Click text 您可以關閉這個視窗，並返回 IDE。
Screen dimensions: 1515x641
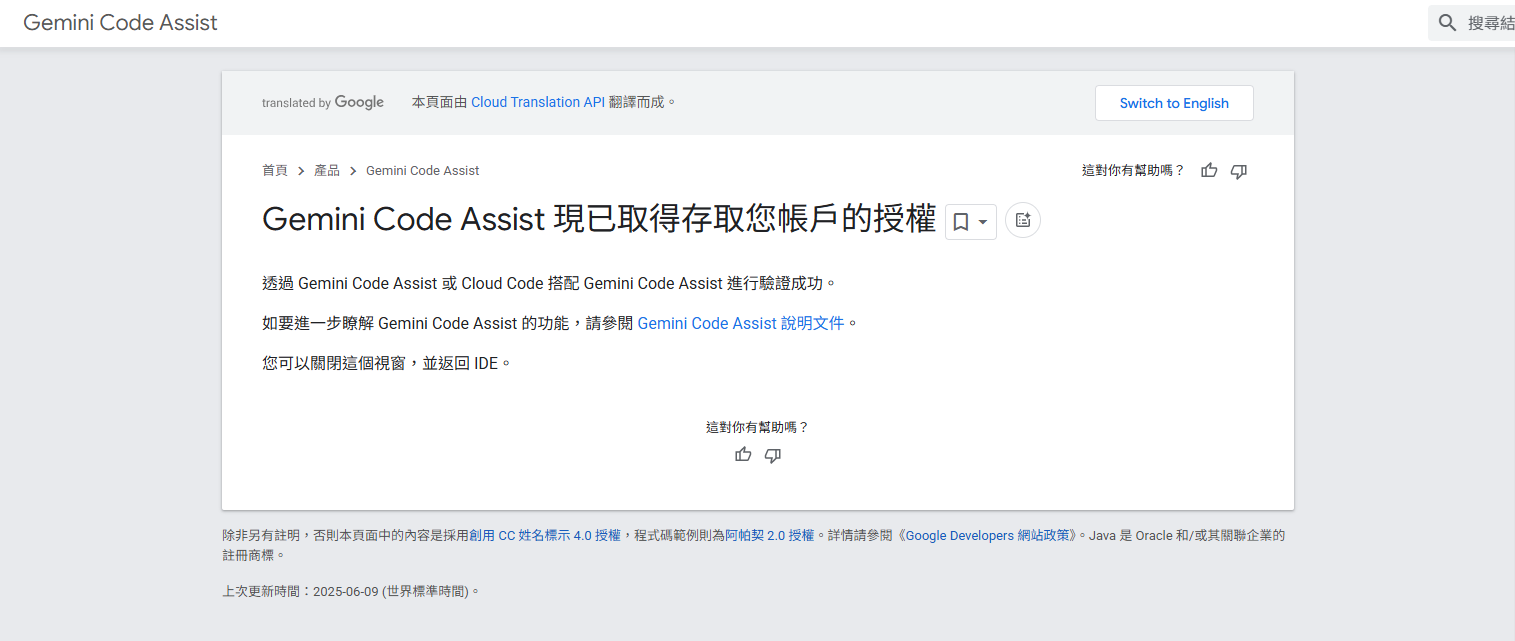[387, 363]
